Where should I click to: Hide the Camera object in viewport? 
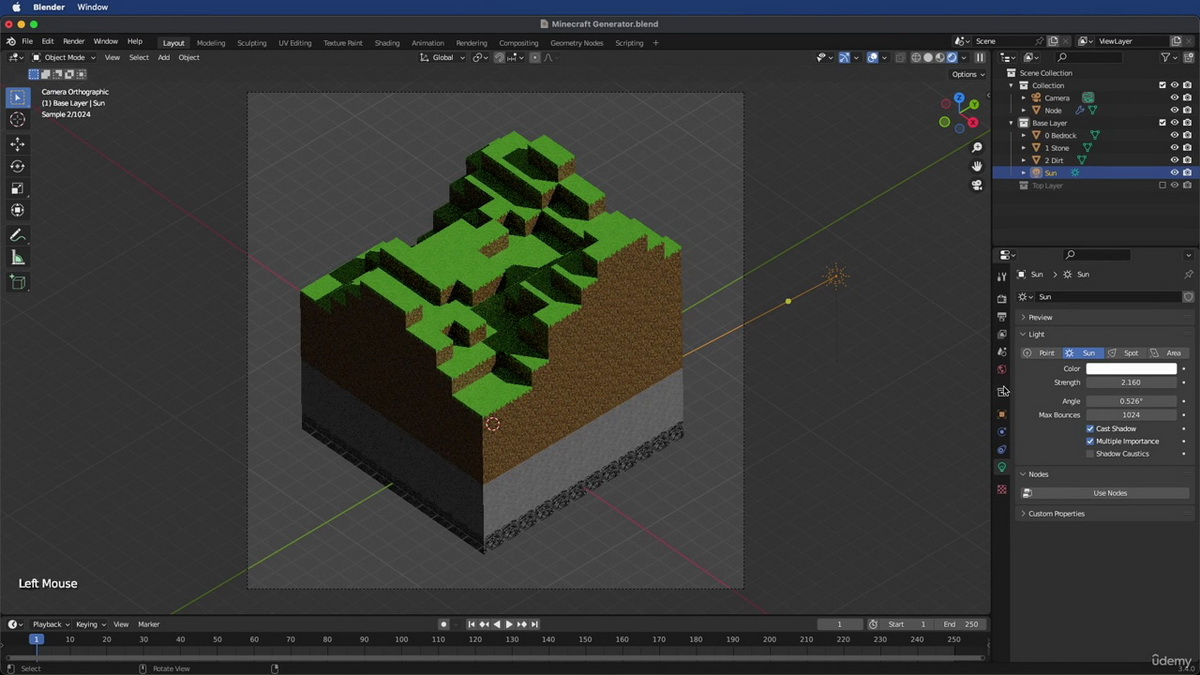[1175, 98]
